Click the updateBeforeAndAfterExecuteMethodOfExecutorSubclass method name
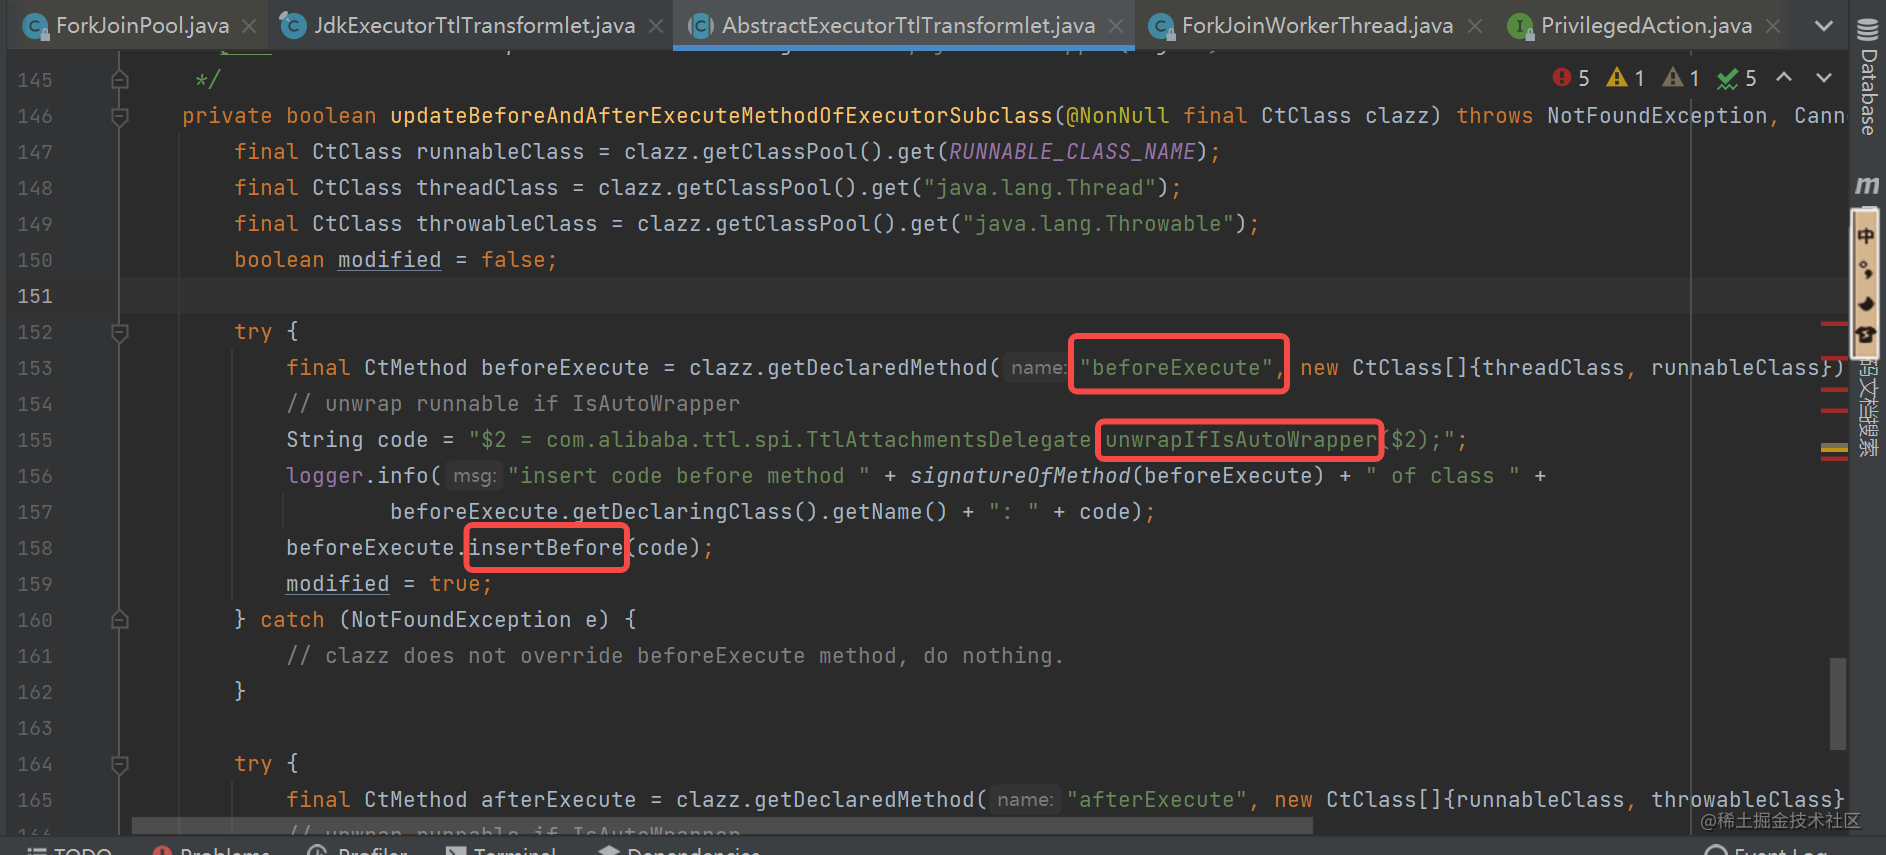 (x=722, y=116)
